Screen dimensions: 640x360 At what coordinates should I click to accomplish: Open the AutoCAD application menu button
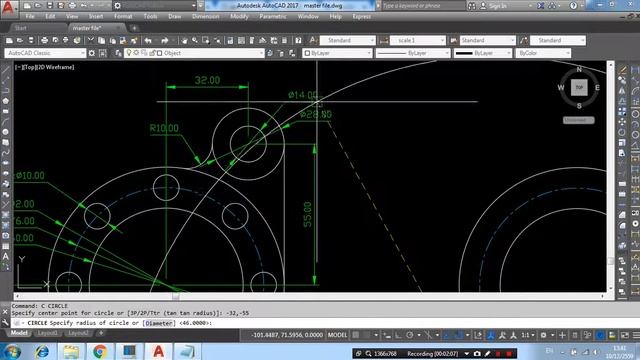(8, 7)
